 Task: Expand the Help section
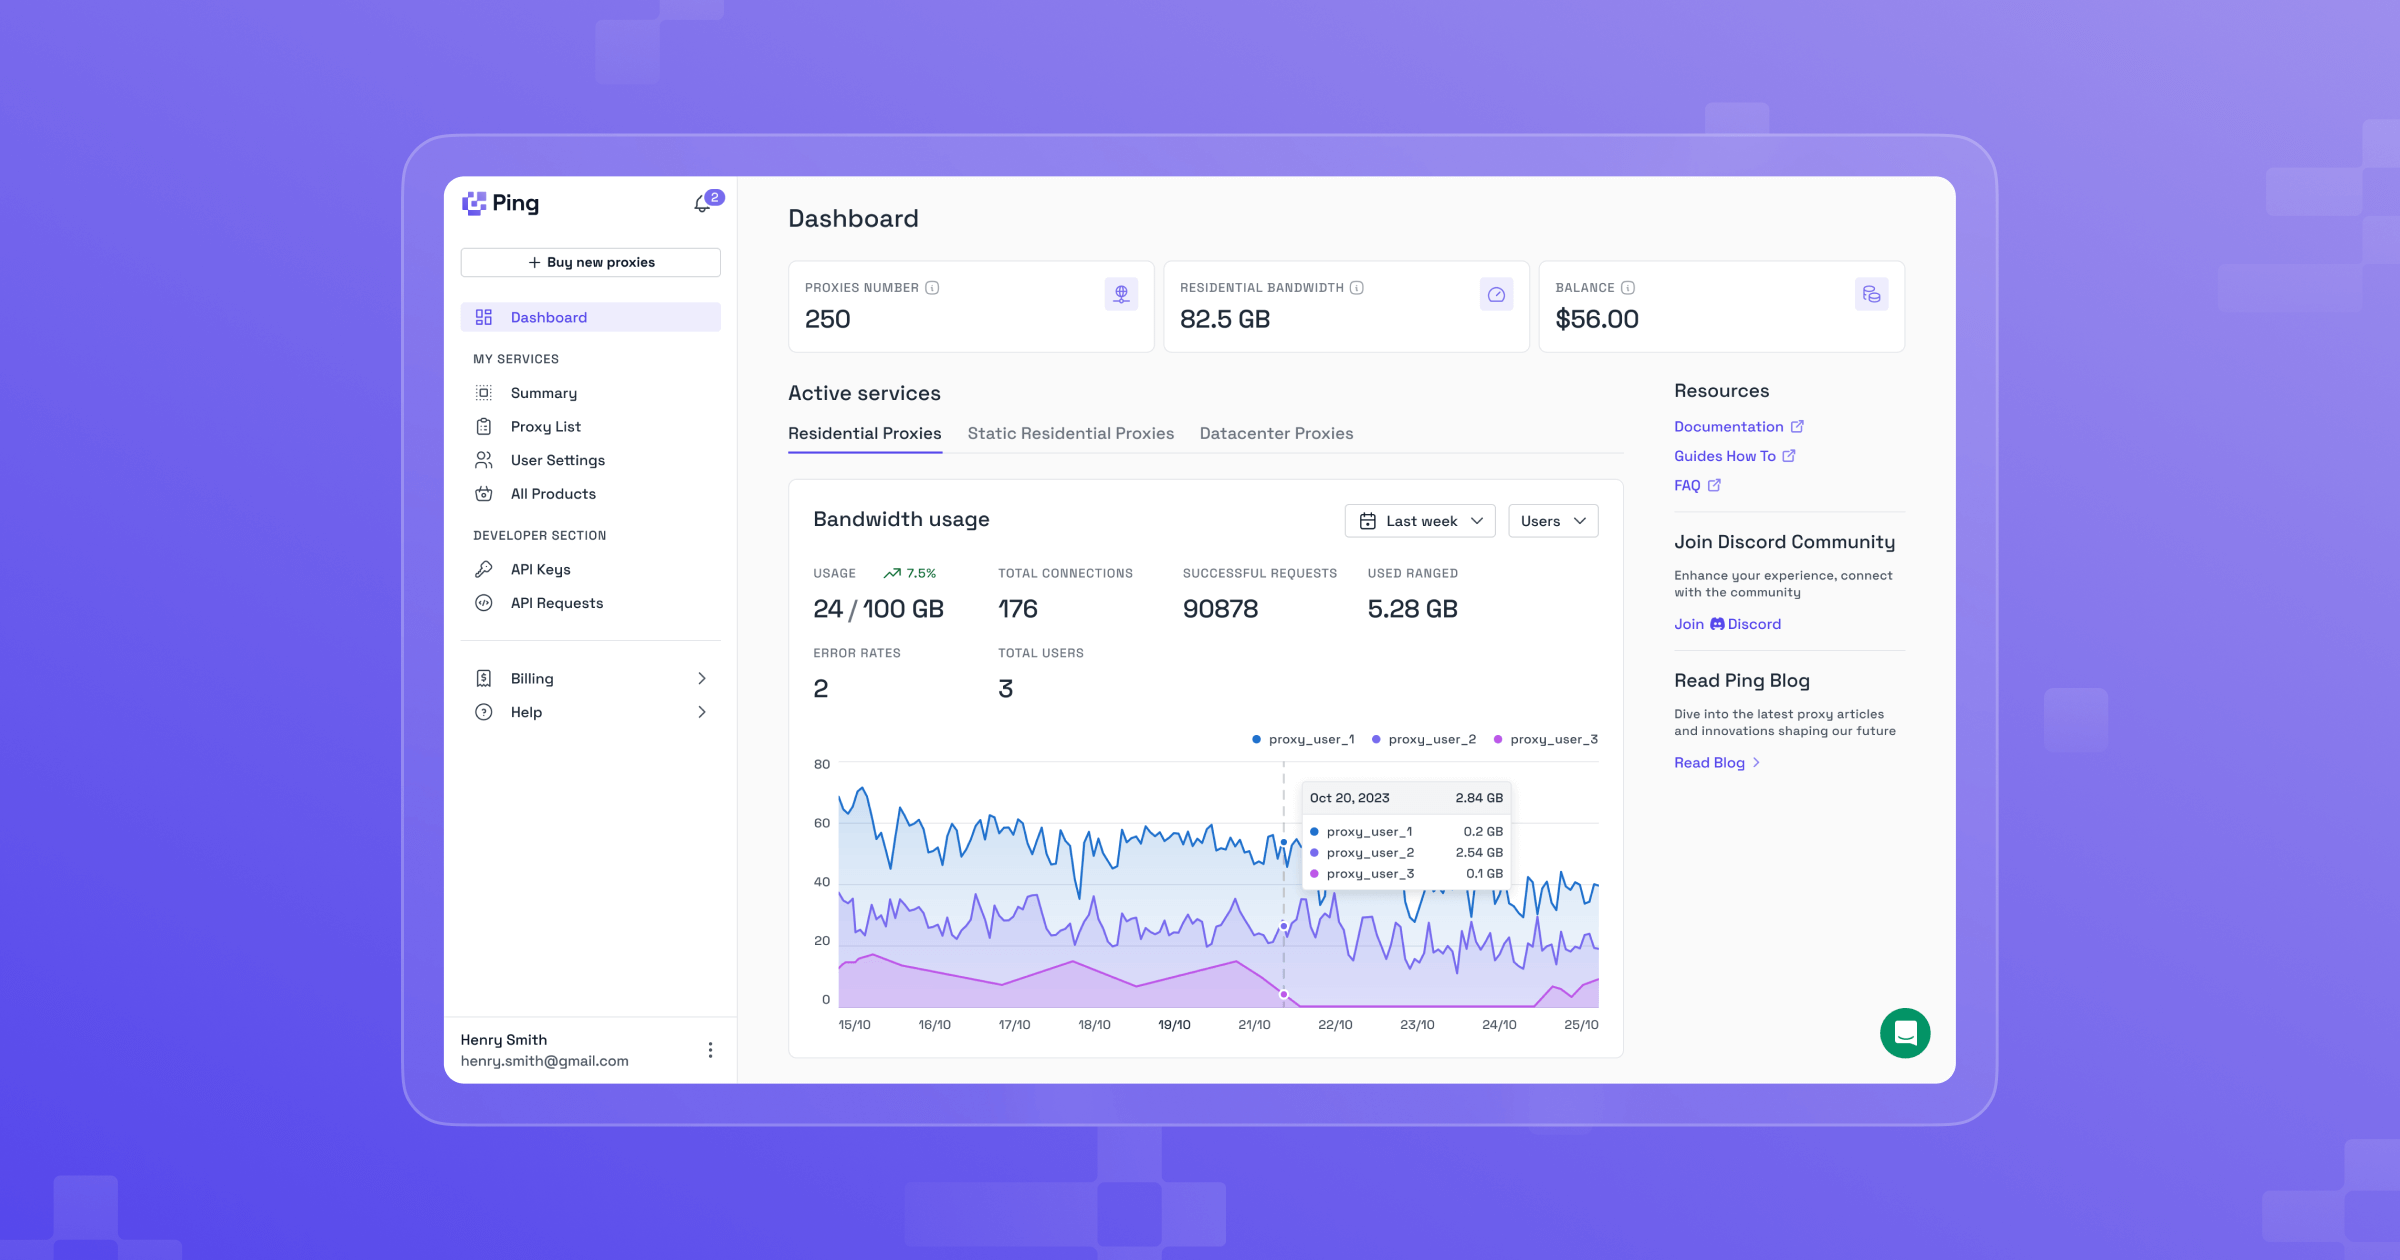pyautogui.click(x=590, y=712)
